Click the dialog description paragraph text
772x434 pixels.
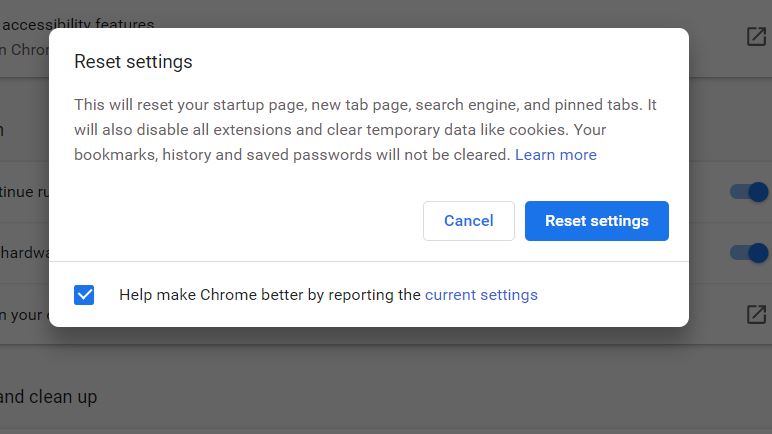365,130
